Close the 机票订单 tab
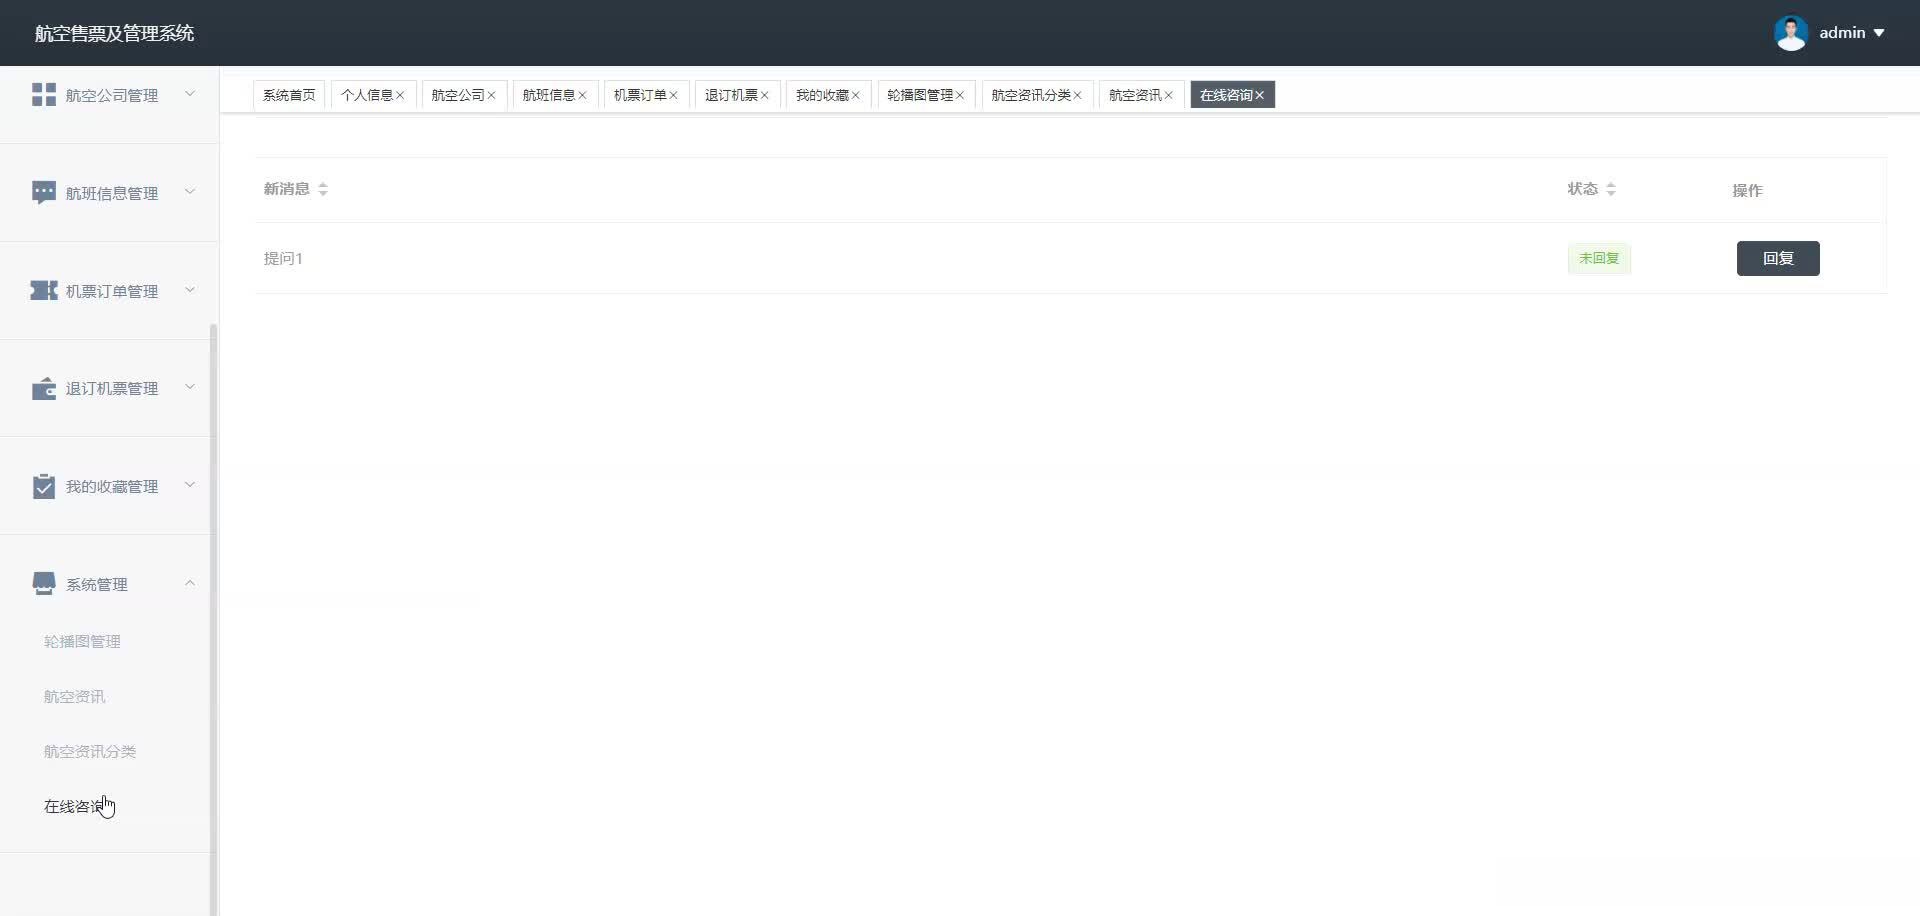 point(673,95)
